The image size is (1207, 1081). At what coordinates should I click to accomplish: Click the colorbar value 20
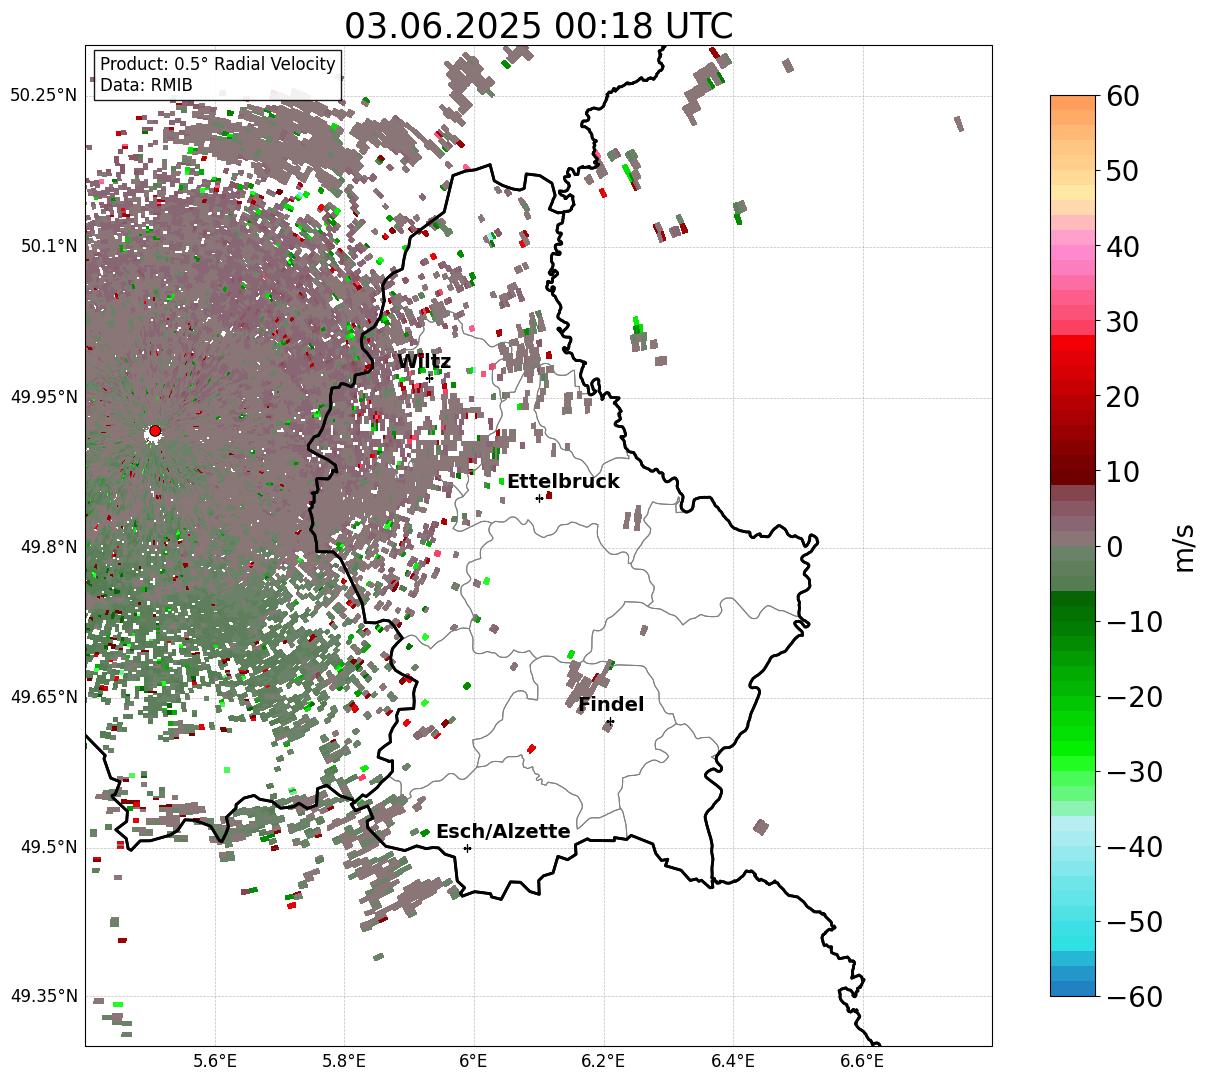coord(1124,397)
